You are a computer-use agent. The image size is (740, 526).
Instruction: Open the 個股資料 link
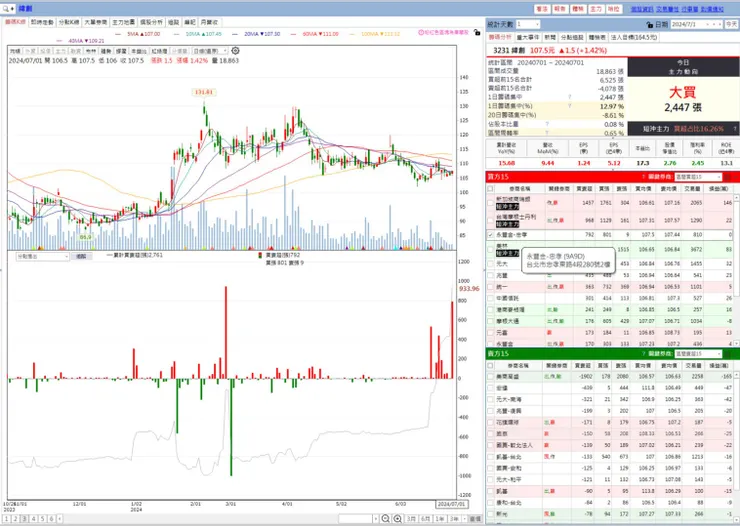642,9
